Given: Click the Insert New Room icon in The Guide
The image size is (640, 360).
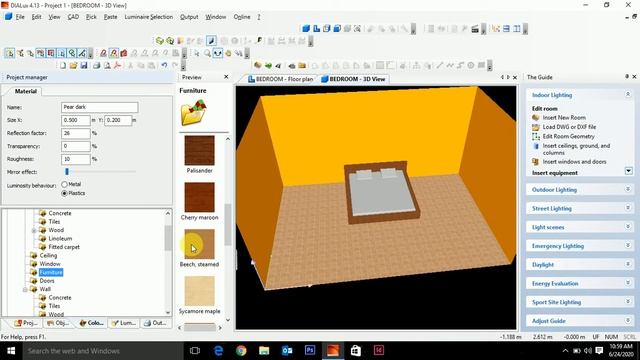Looking at the screenshot, I should coord(536,118).
